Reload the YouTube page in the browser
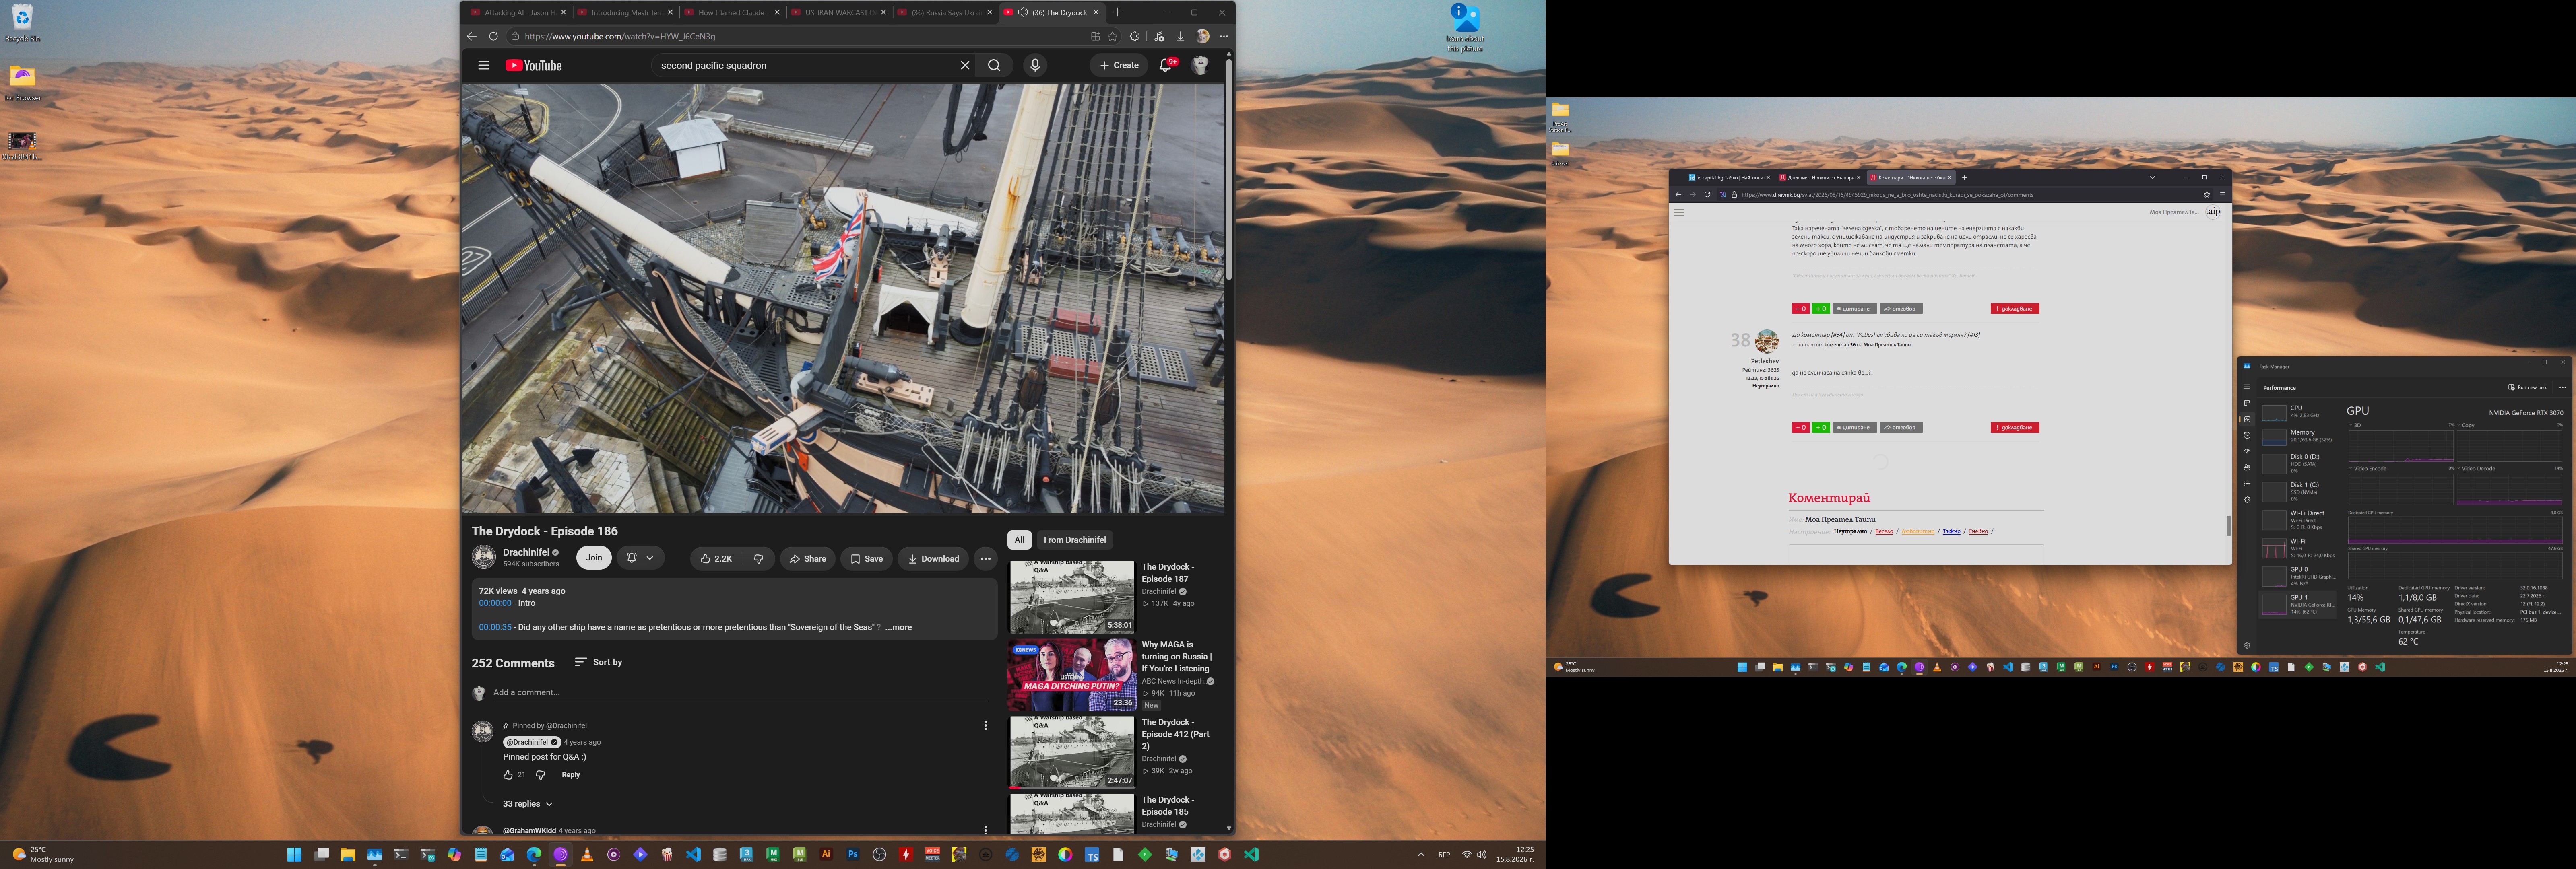Screen dimensions: 2576x869 tap(493, 36)
